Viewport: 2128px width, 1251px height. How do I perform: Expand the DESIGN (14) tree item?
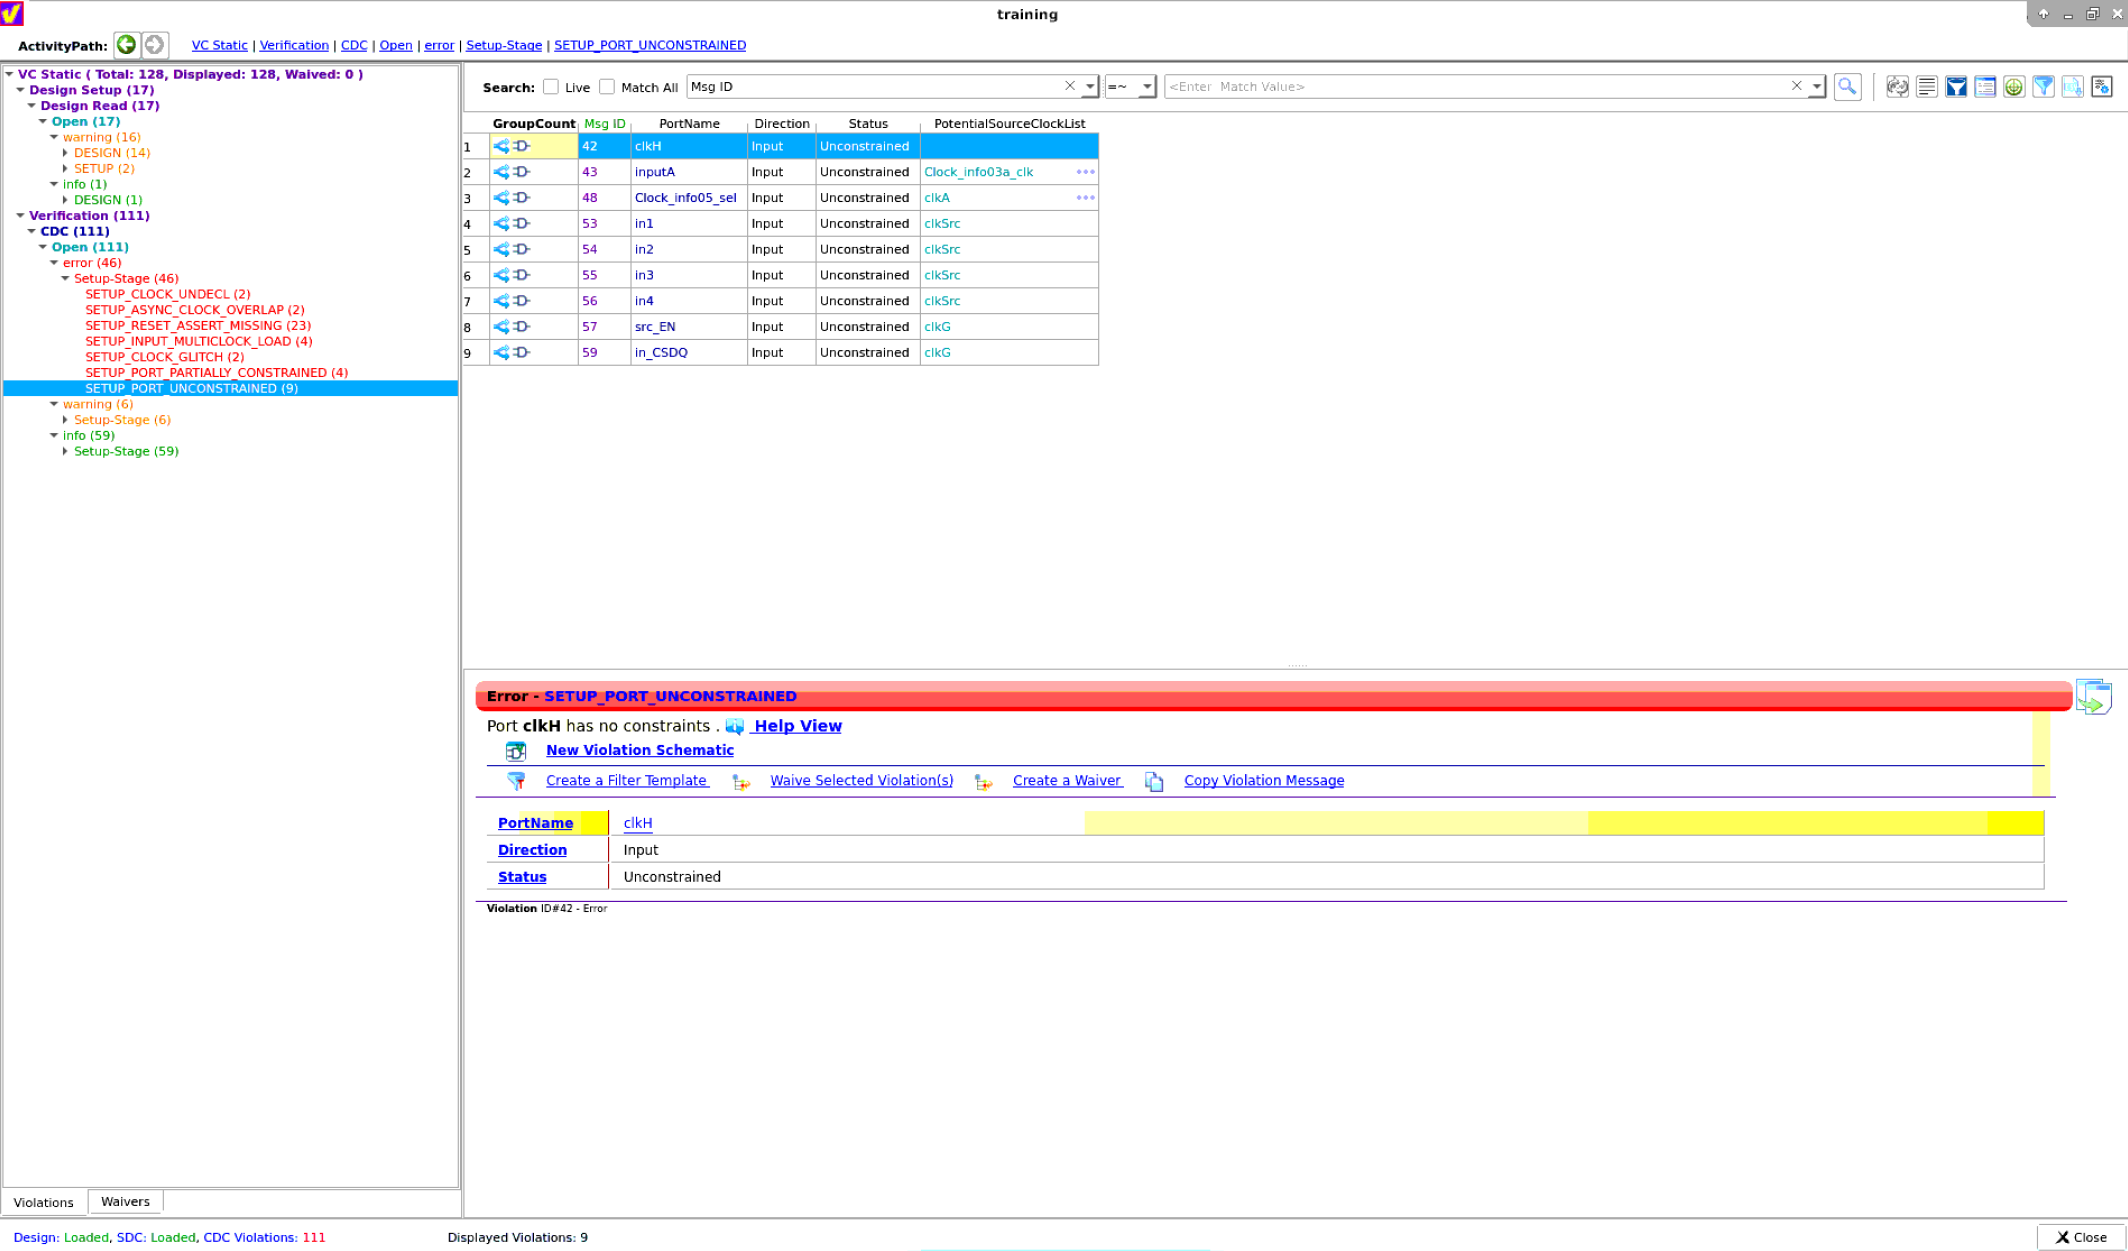[x=66, y=152]
